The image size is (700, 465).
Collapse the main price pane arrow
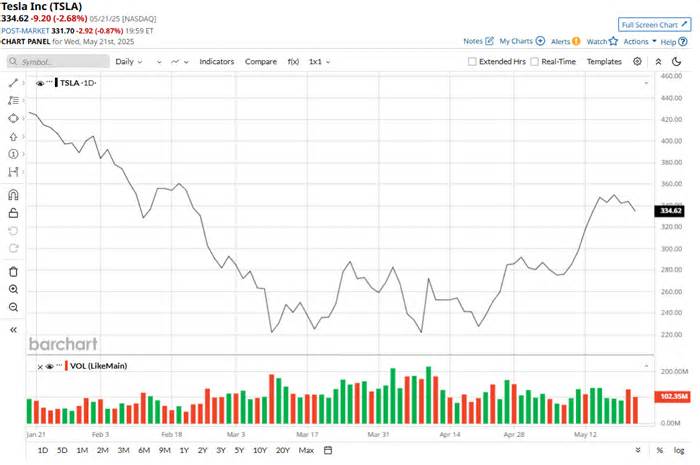[646, 83]
